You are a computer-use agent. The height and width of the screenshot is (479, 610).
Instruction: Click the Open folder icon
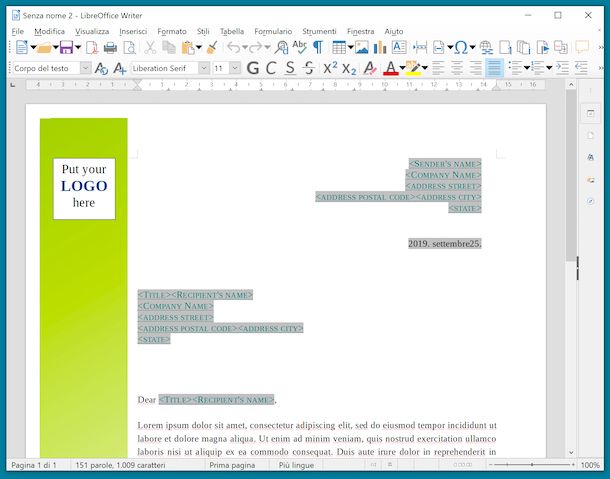(44, 47)
